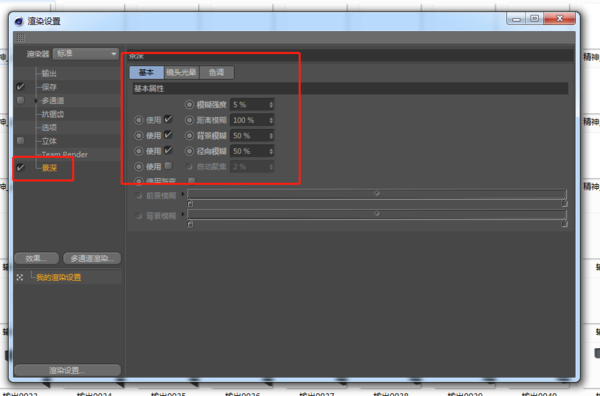Click the 多通道渲染... button
The image size is (600, 396).
(x=92, y=258)
